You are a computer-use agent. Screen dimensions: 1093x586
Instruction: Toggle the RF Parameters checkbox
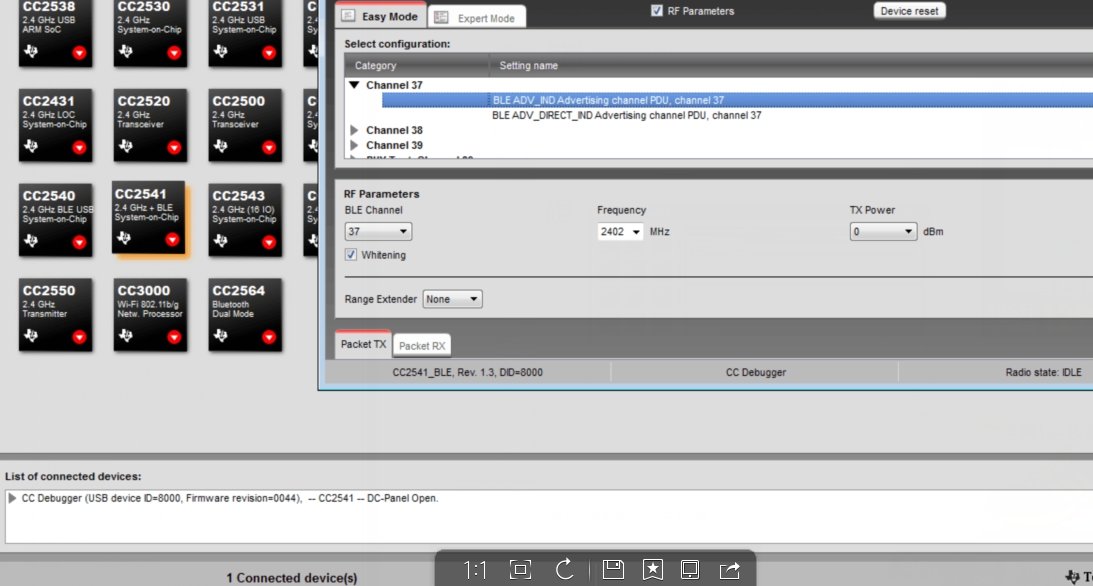pyautogui.click(x=657, y=10)
